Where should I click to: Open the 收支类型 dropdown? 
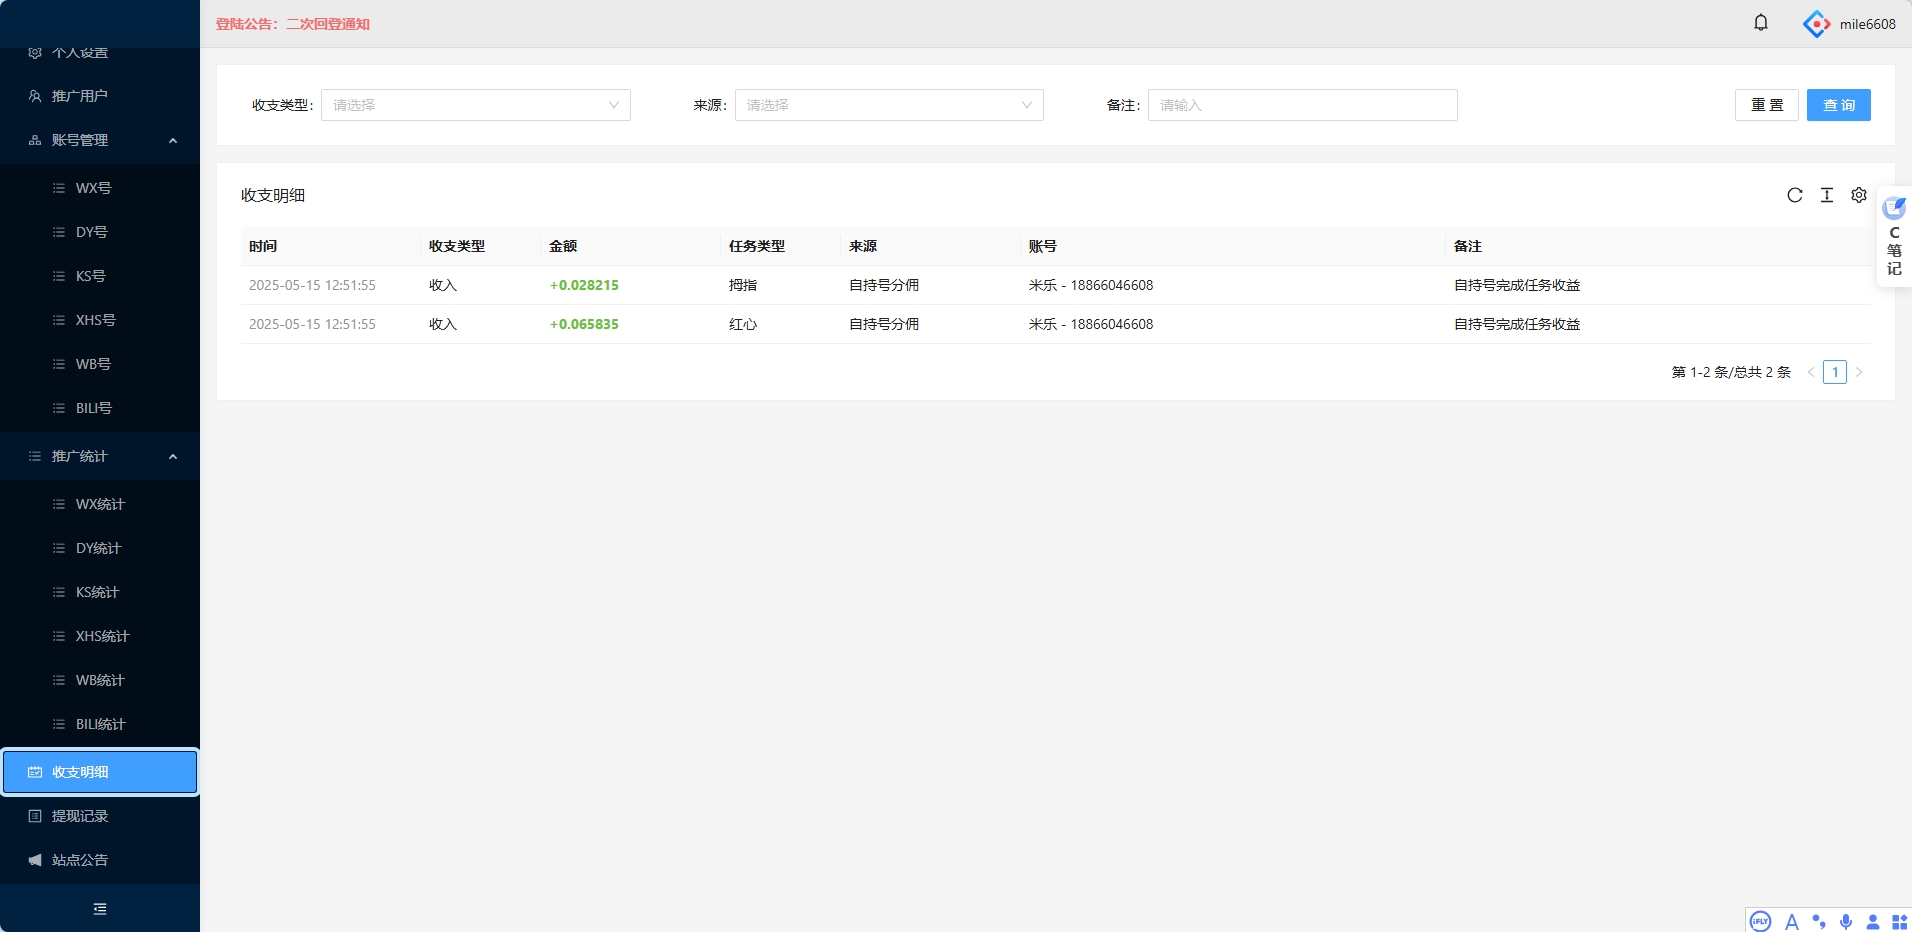tap(475, 105)
